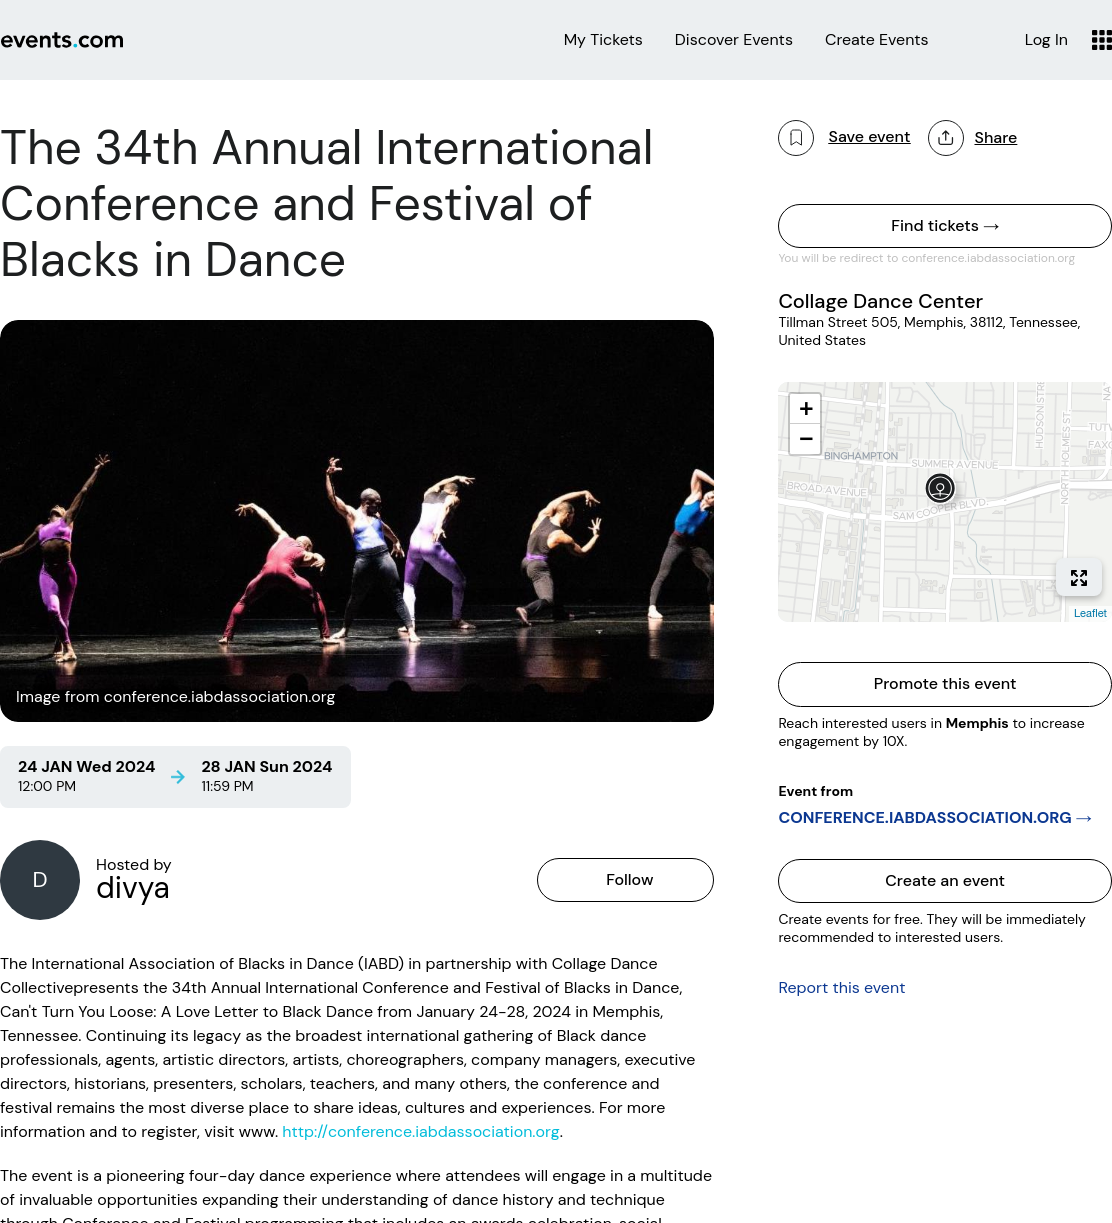This screenshot has width=1112, height=1223.
Task: Click the events.com logo
Action: [62, 40]
